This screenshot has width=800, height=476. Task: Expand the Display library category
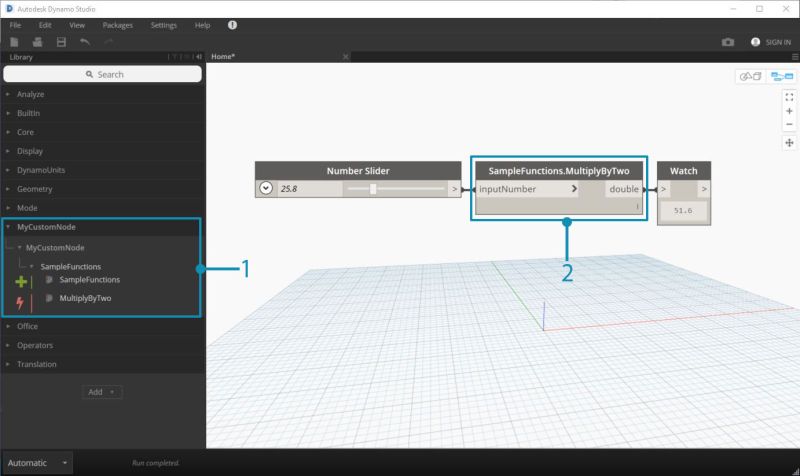8,151
